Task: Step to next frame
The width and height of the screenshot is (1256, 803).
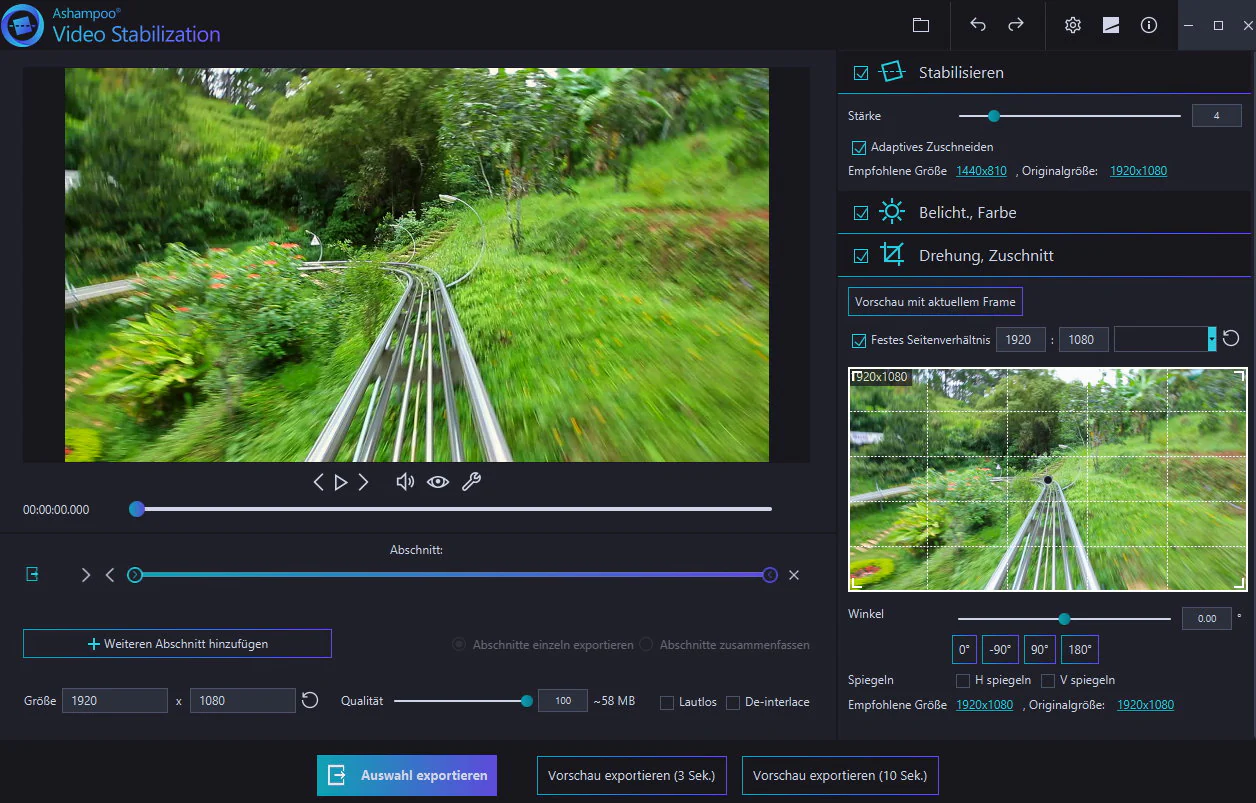Action: point(364,482)
